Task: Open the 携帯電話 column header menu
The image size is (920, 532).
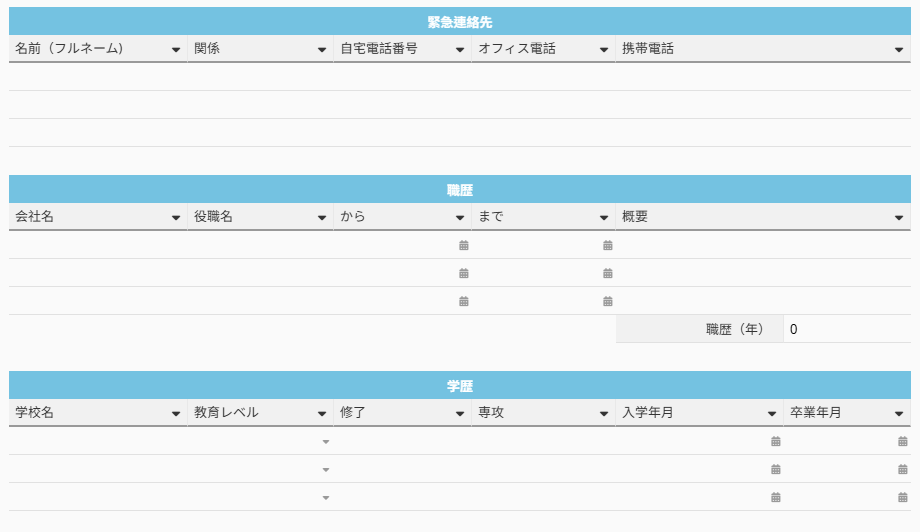Action: click(900, 49)
